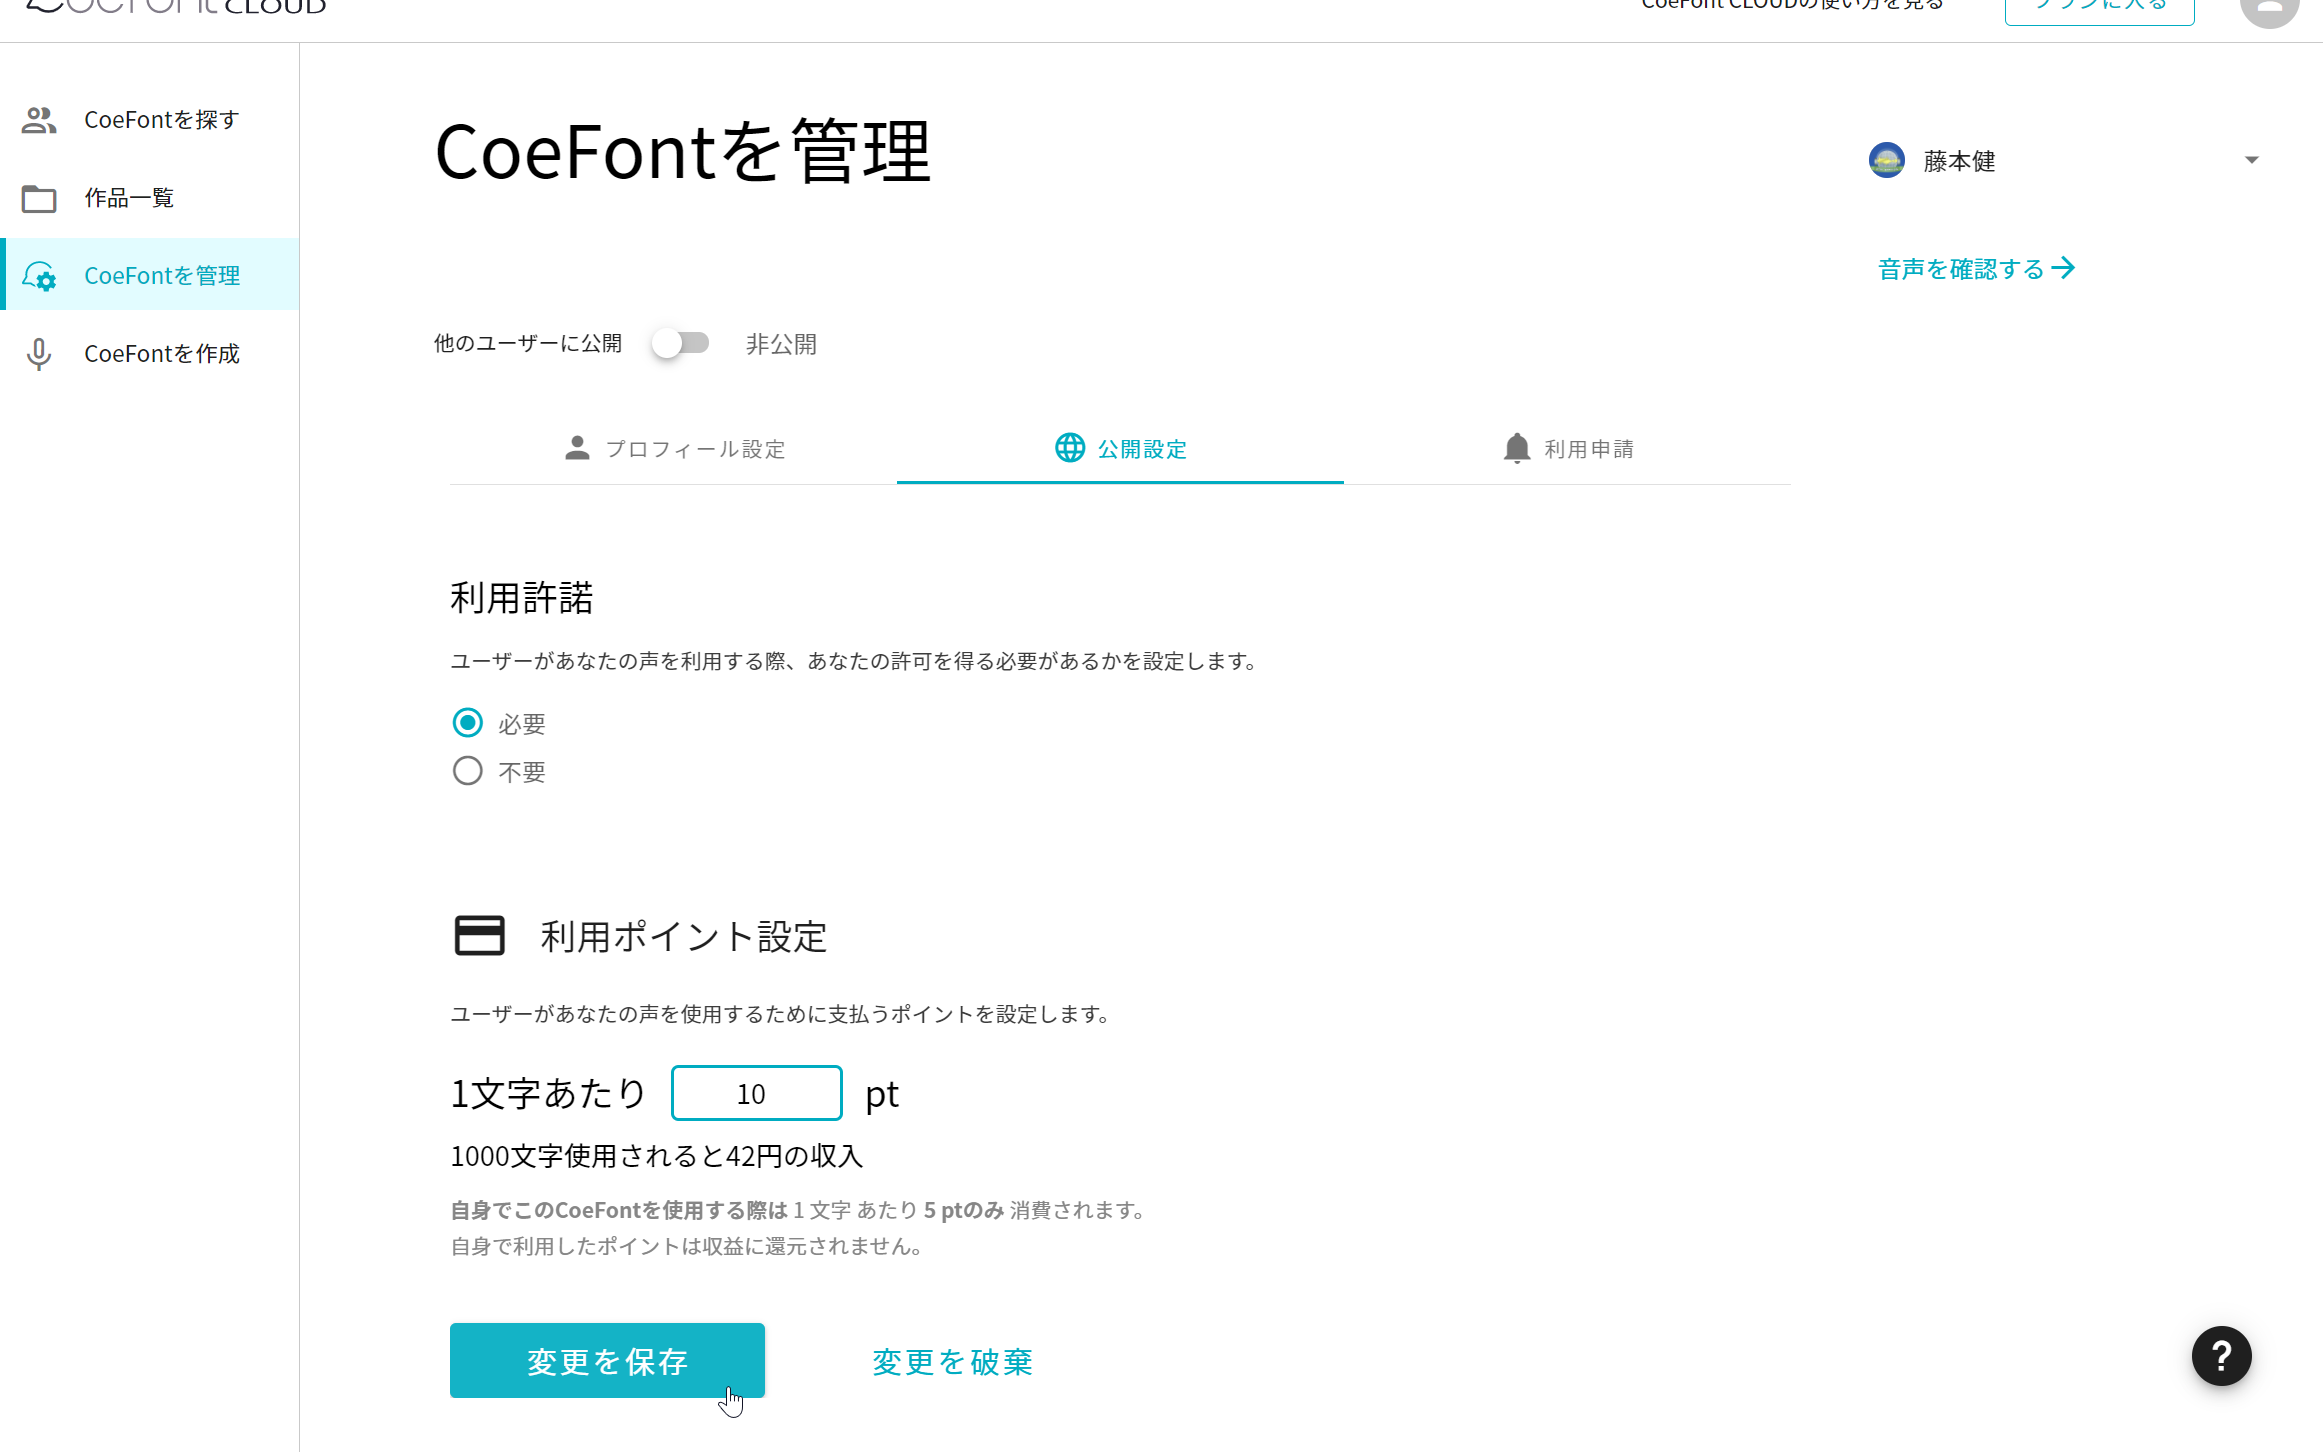
Task: Focus the 1文字あたり points input field
Action: 756,1093
